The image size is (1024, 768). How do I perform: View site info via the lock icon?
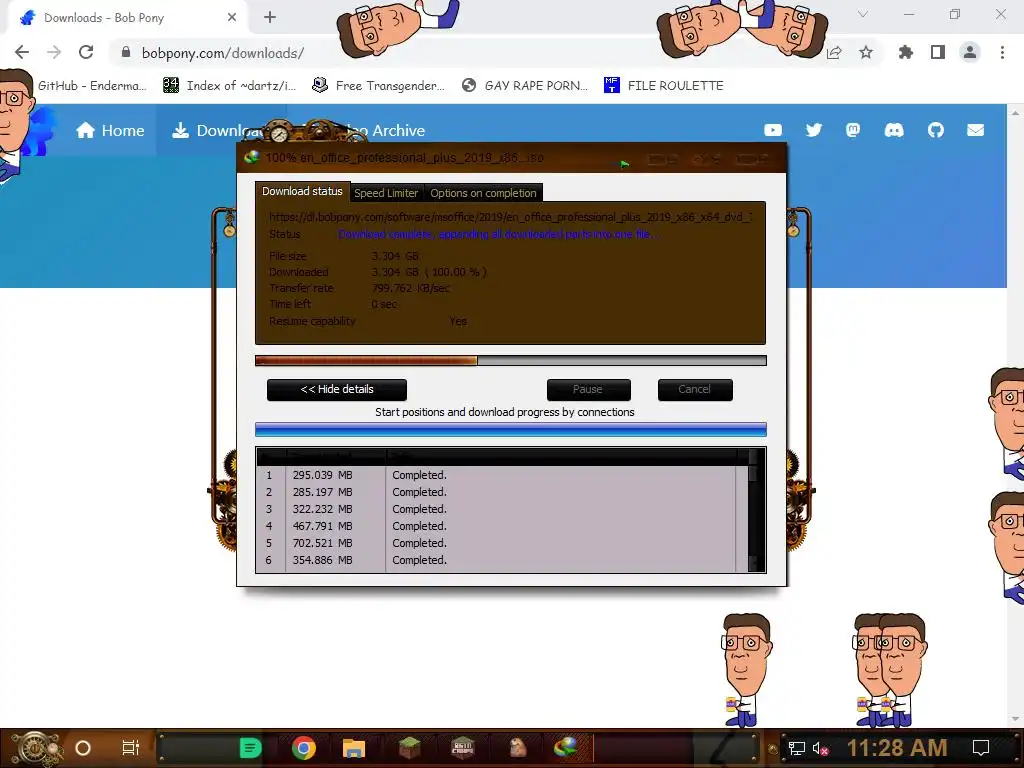pyautogui.click(x=126, y=52)
